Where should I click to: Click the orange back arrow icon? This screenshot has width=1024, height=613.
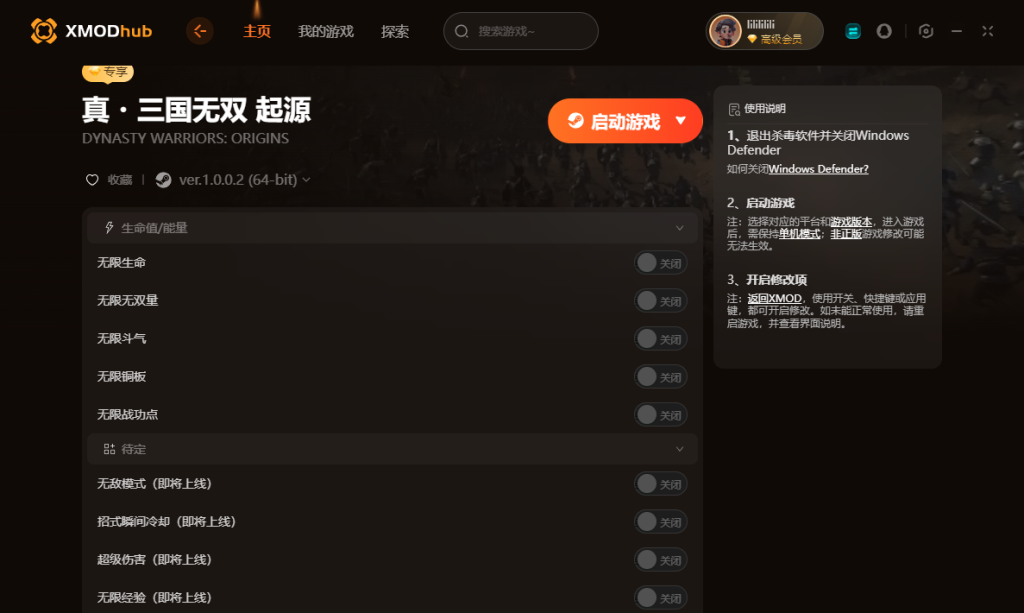tap(200, 31)
